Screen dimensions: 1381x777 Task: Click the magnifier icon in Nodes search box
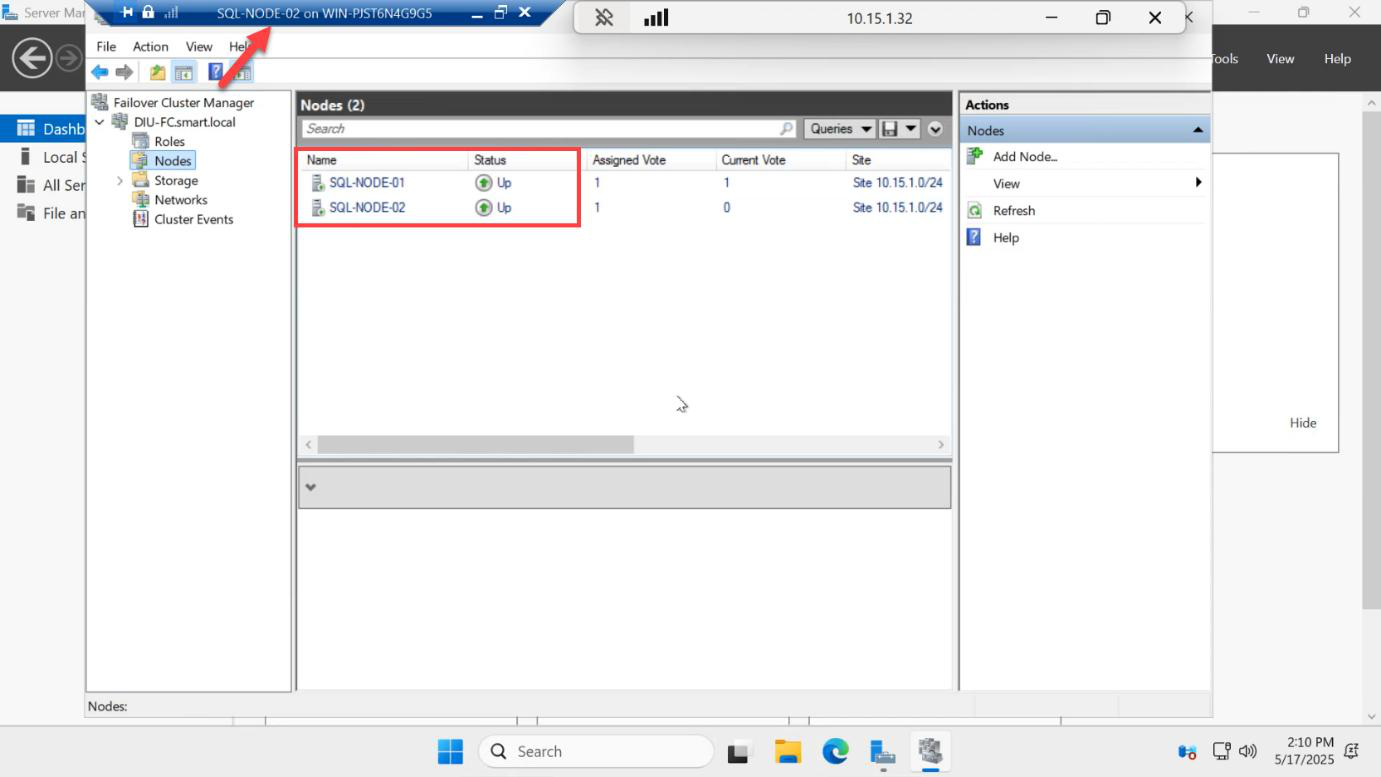pos(786,129)
